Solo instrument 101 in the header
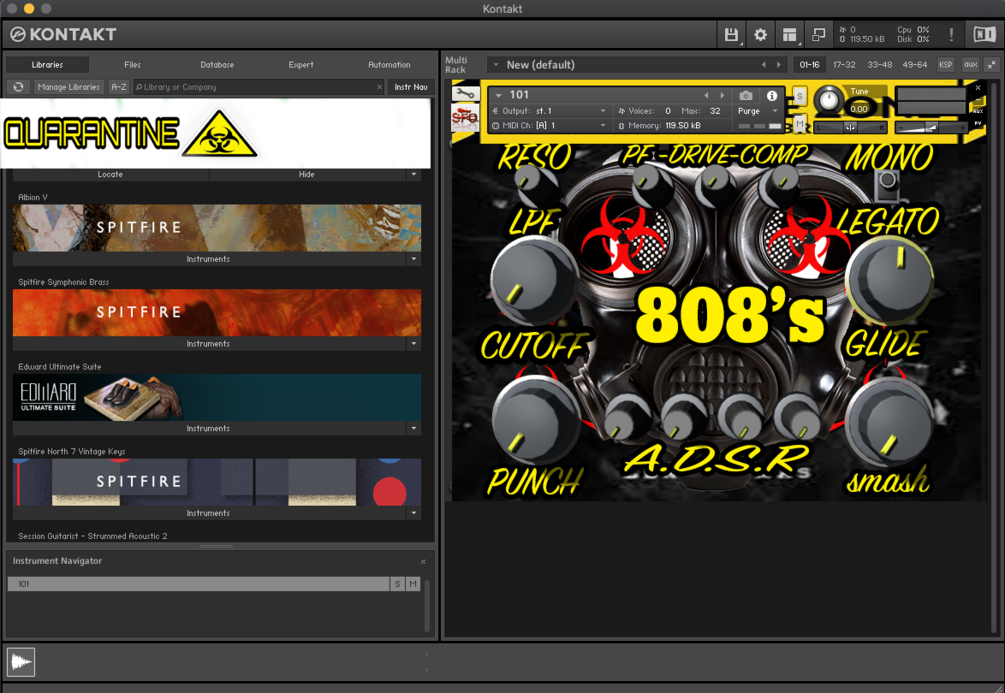This screenshot has height=693, width=1005. point(799,96)
